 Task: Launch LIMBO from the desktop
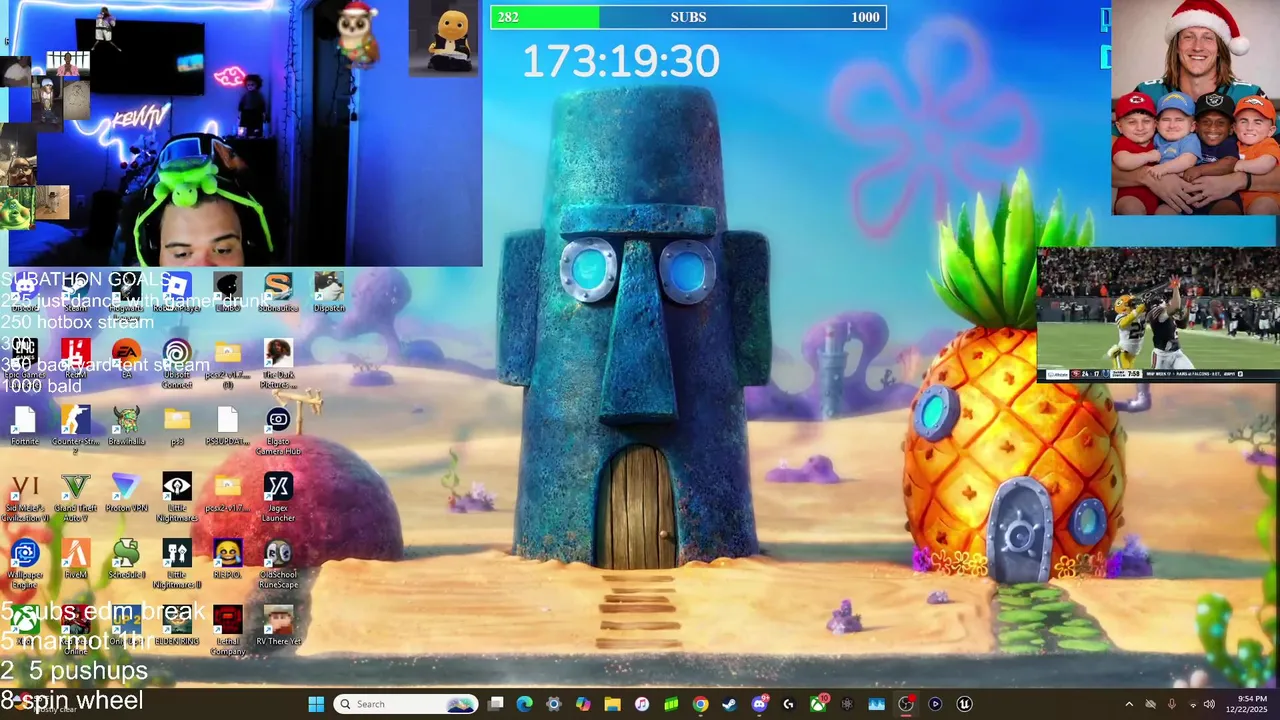click(227, 292)
